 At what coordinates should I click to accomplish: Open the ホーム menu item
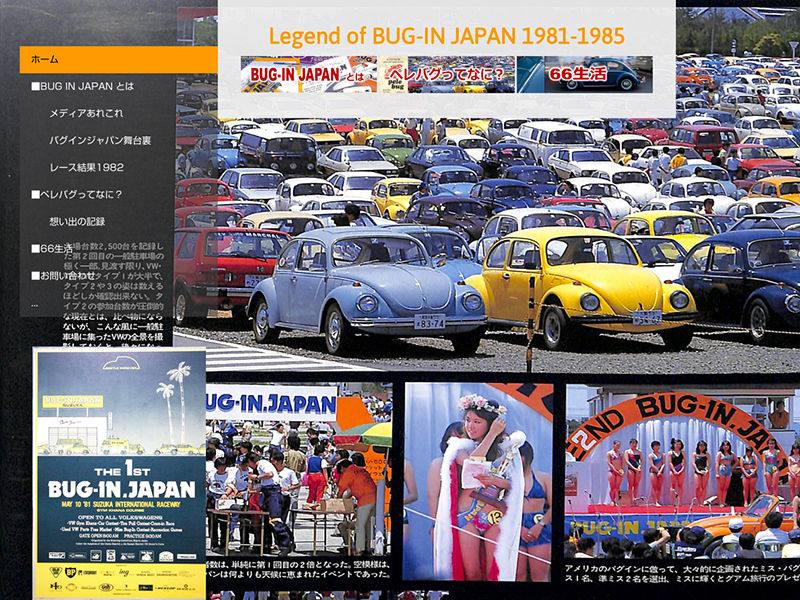pyautogui.click(x=118, y=59)
